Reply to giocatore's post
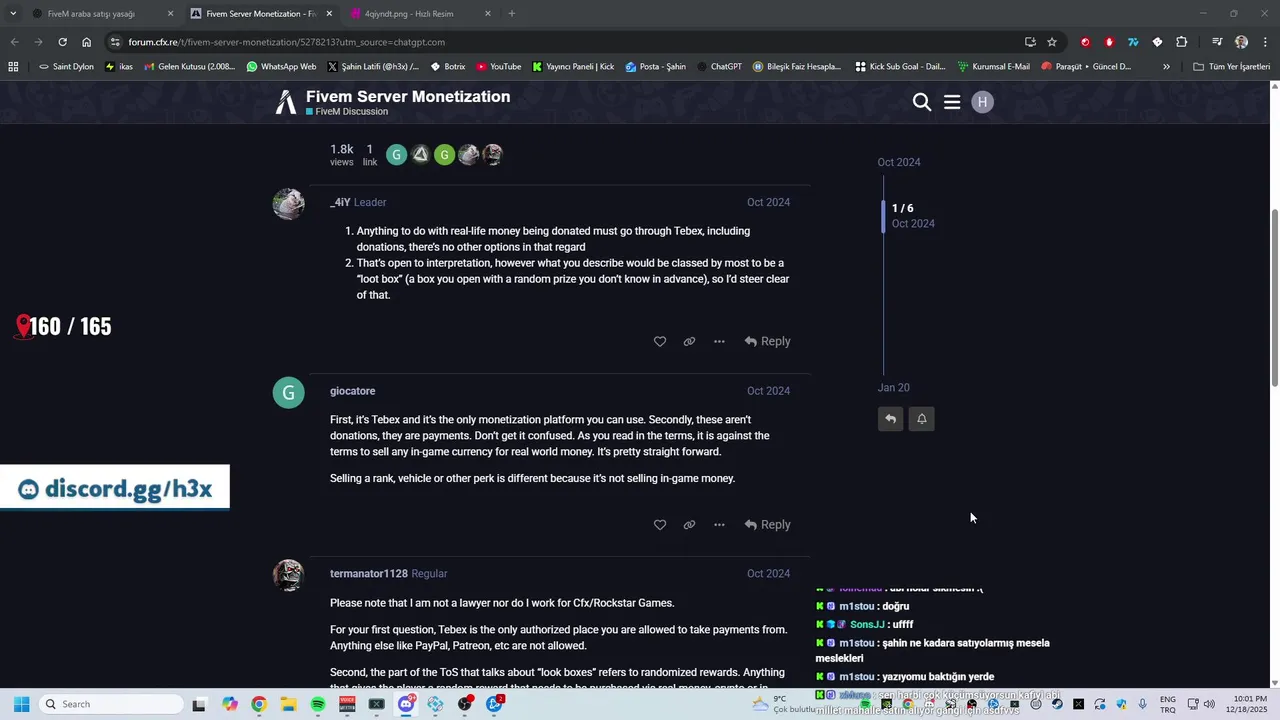 767,524
